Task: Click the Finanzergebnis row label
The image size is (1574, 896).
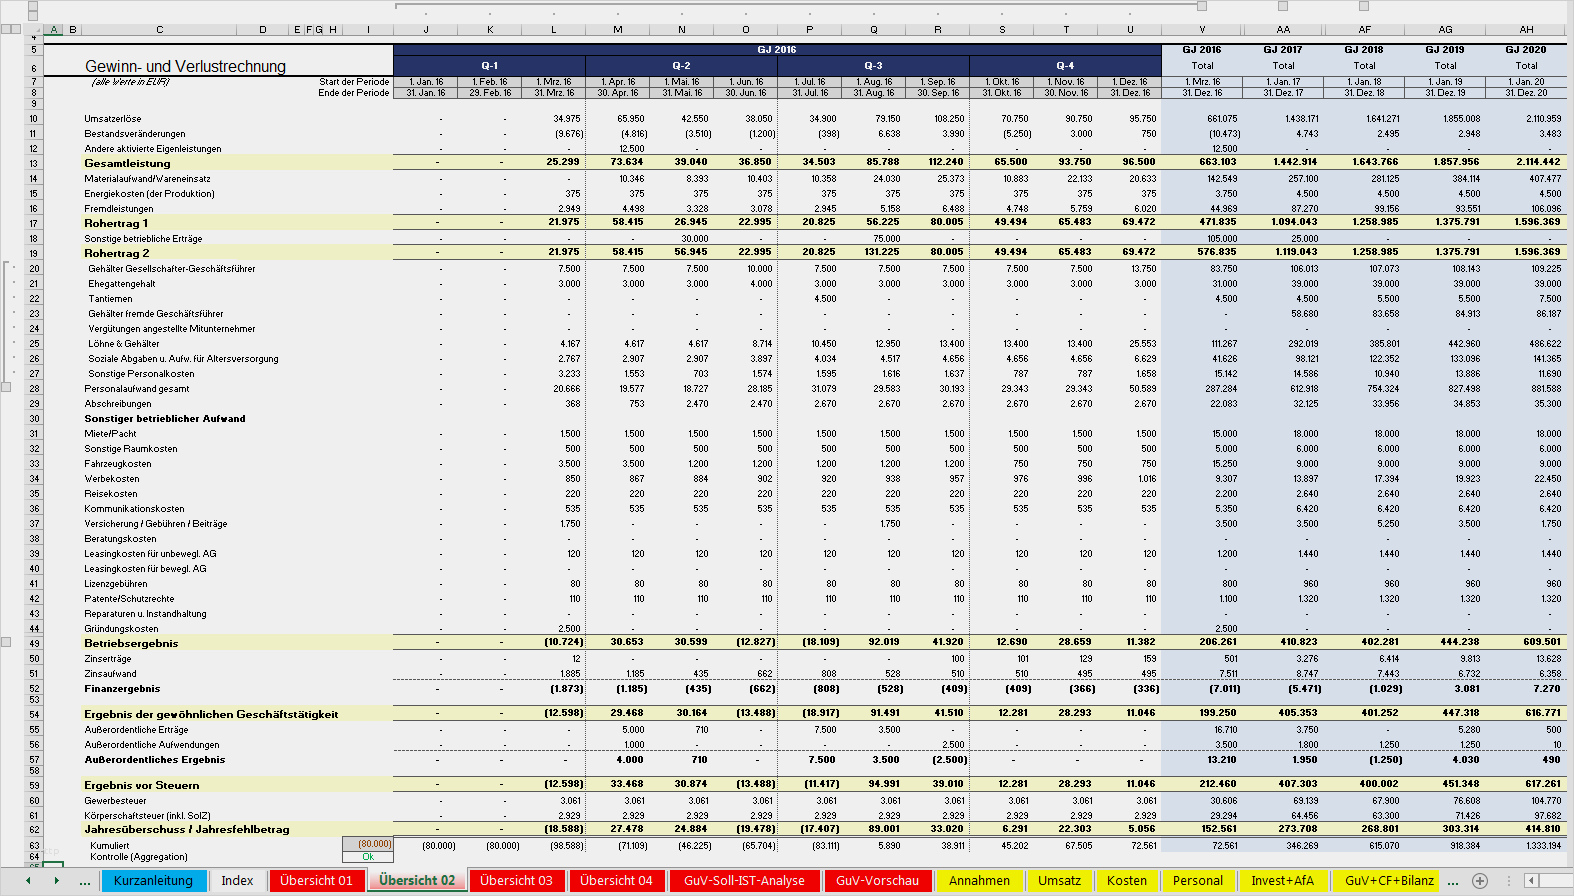Action: coord(122,688)
